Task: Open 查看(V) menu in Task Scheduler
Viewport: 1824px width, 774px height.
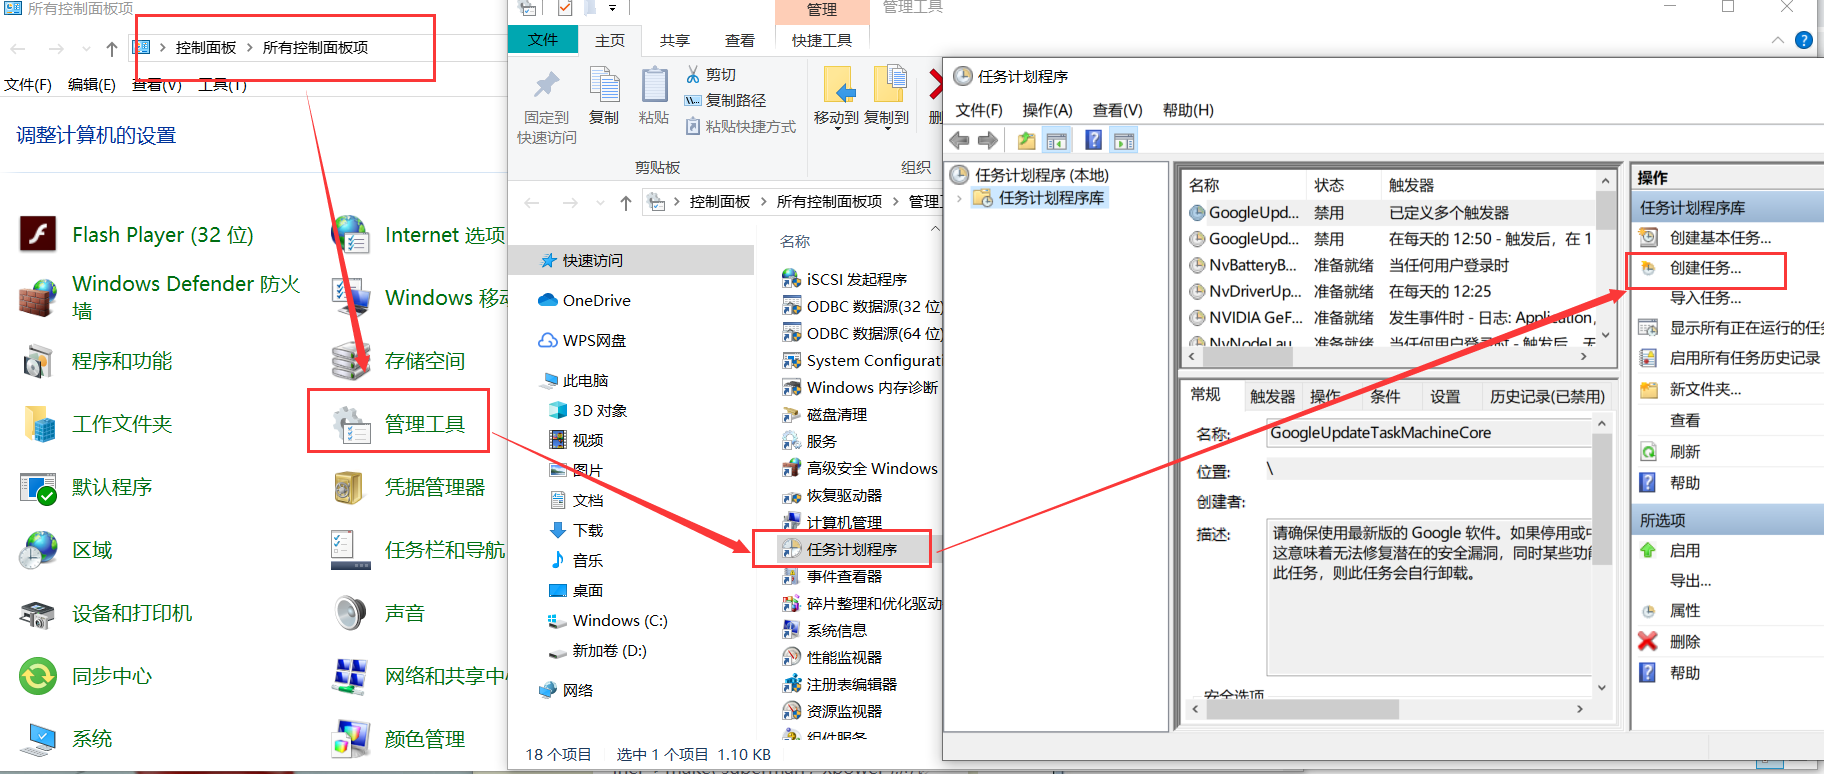Action: (x=1117, y=110)
